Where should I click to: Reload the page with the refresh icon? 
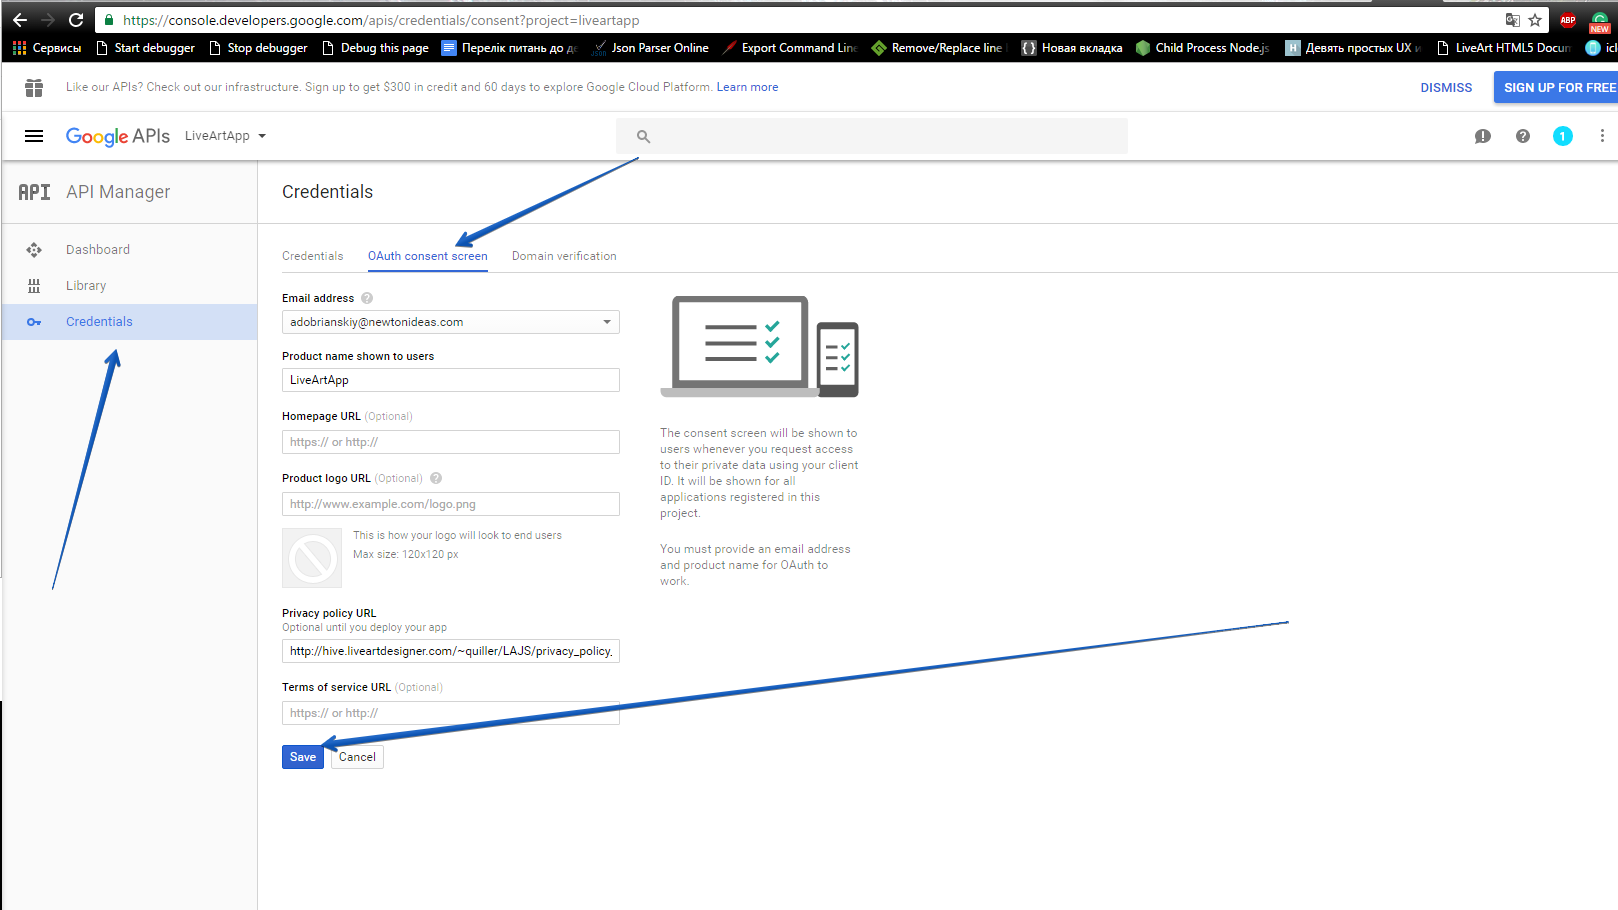(x=76, y=20)
